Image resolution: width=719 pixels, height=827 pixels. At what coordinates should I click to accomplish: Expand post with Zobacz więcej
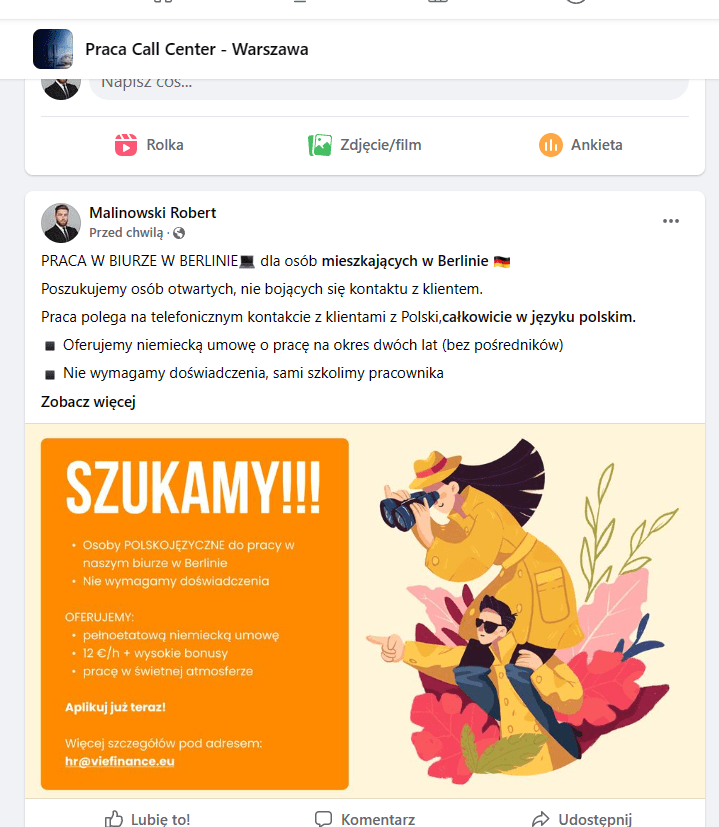tap(88, 402)
